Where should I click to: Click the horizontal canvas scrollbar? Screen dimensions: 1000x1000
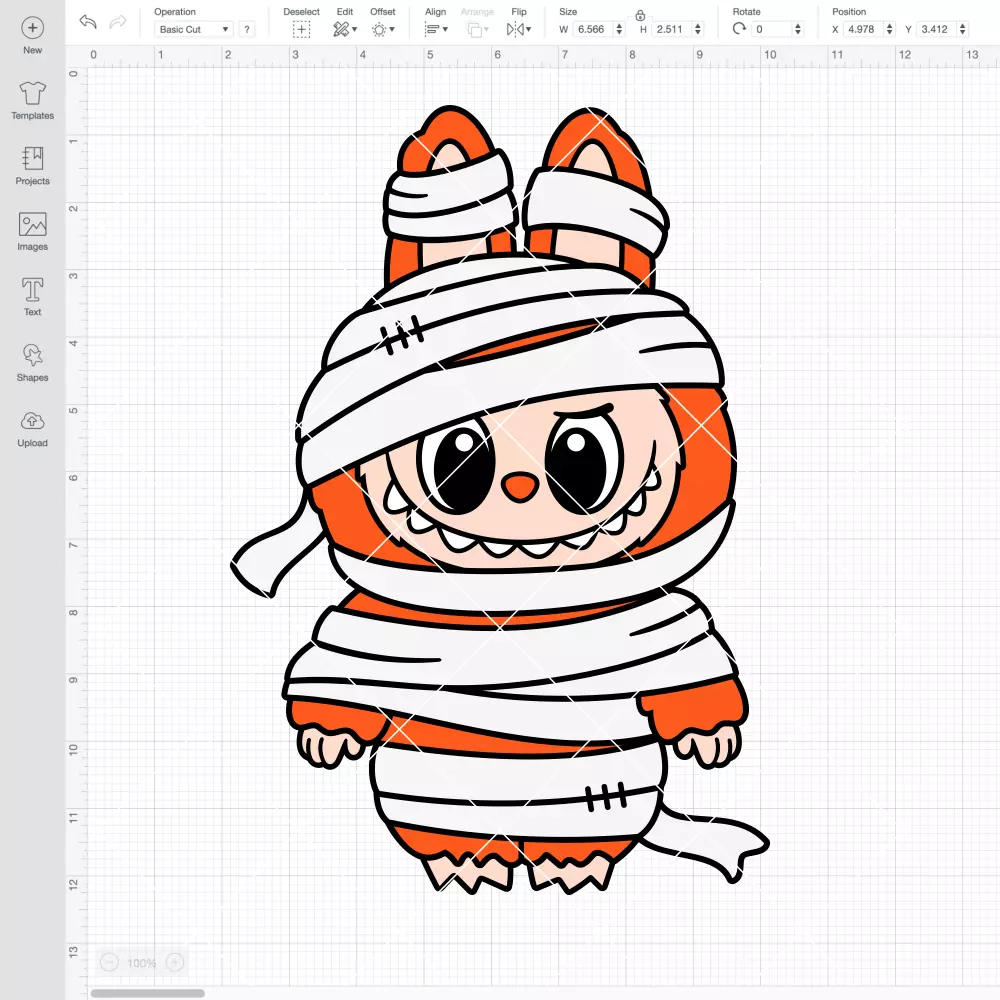147,993
